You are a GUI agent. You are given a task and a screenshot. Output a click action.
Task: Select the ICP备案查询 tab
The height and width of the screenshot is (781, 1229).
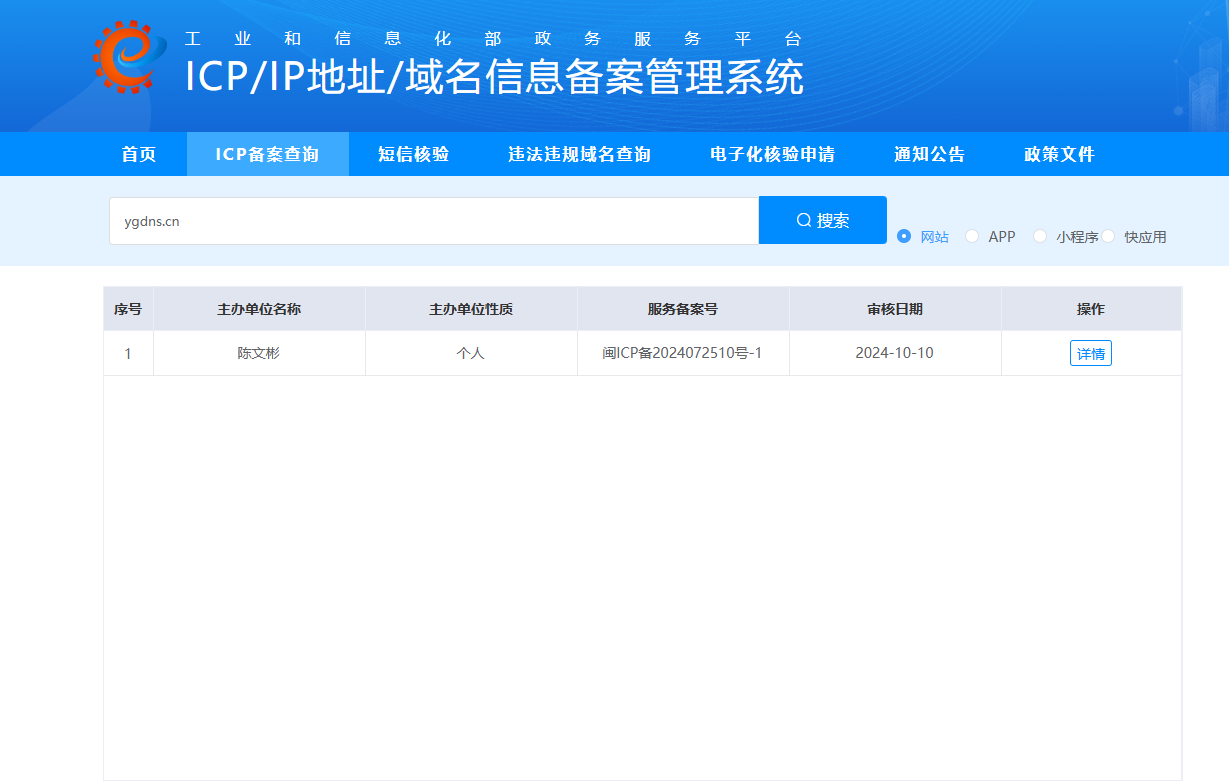point(267,154)
